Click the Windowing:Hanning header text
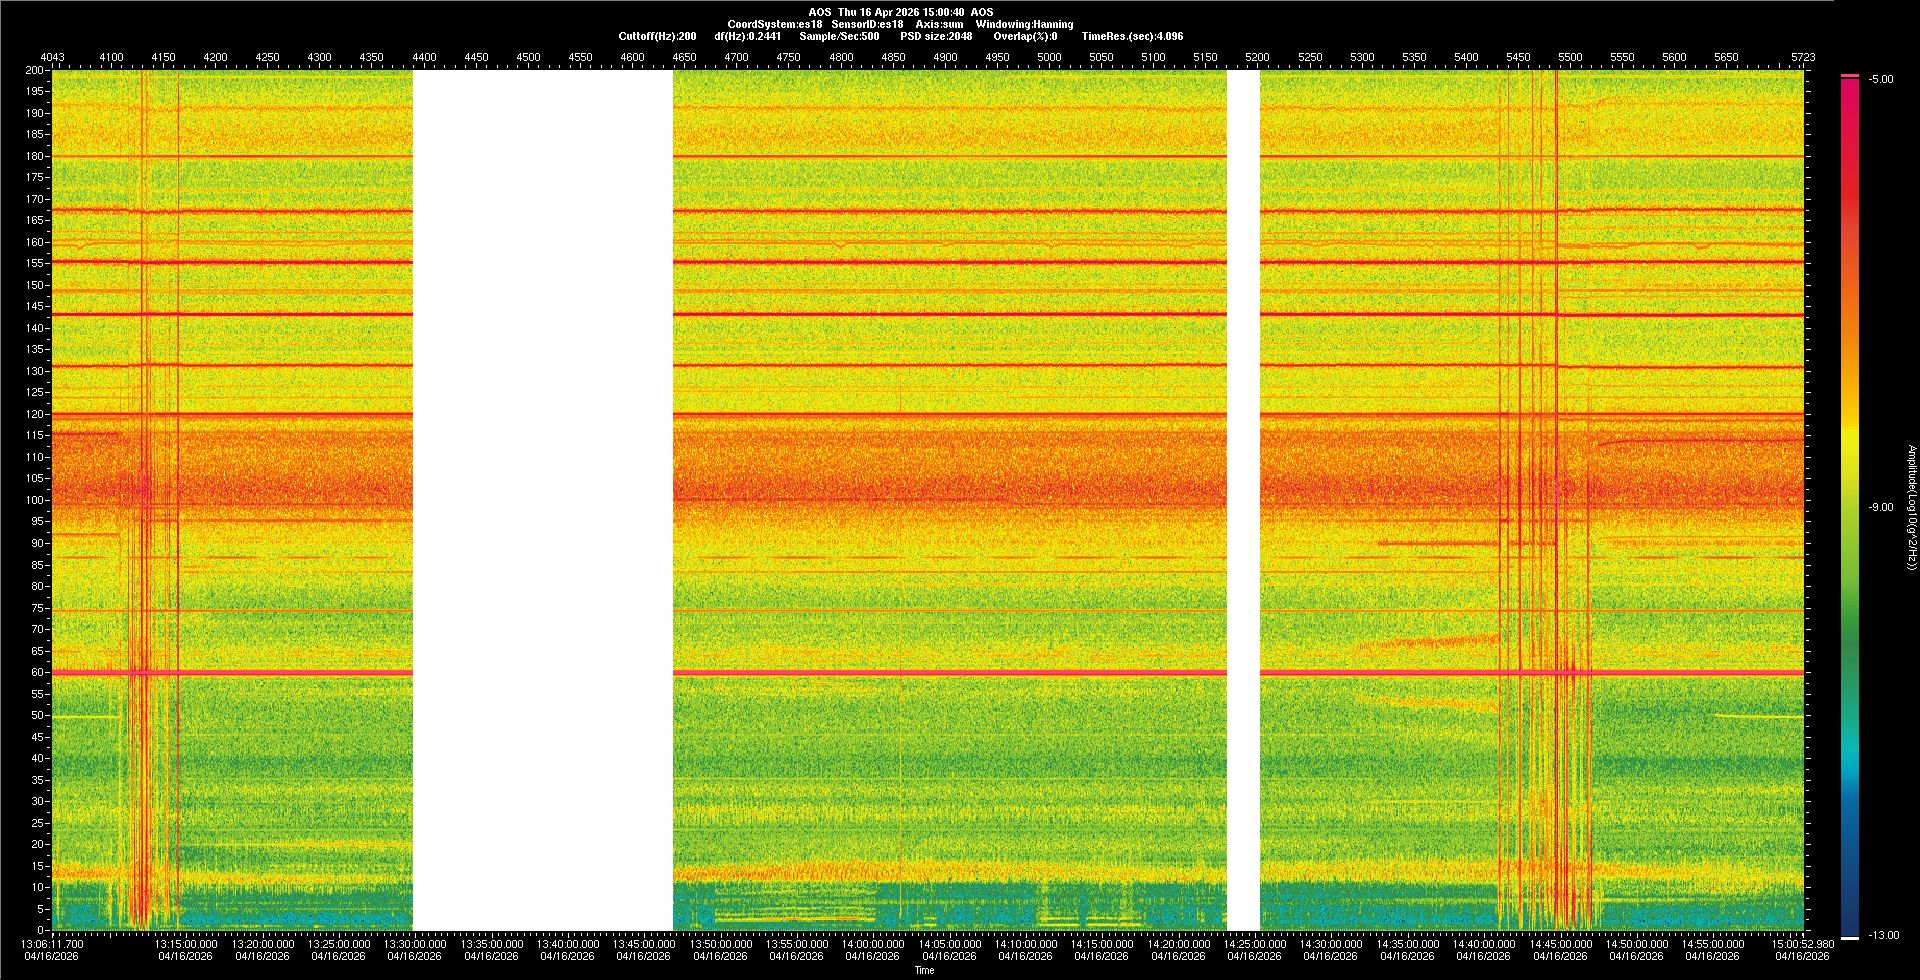This screenshot has width=1920, height=980. point(1024,24)
